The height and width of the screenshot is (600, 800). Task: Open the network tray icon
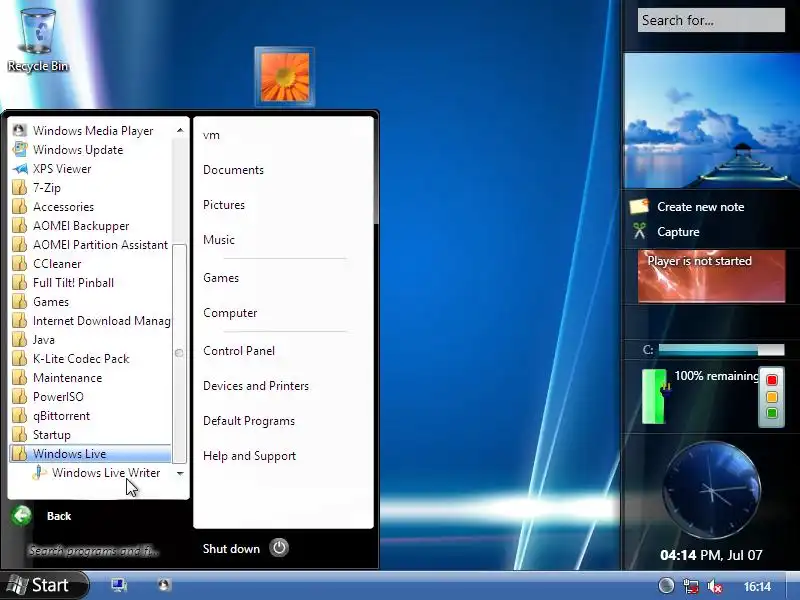691,586
